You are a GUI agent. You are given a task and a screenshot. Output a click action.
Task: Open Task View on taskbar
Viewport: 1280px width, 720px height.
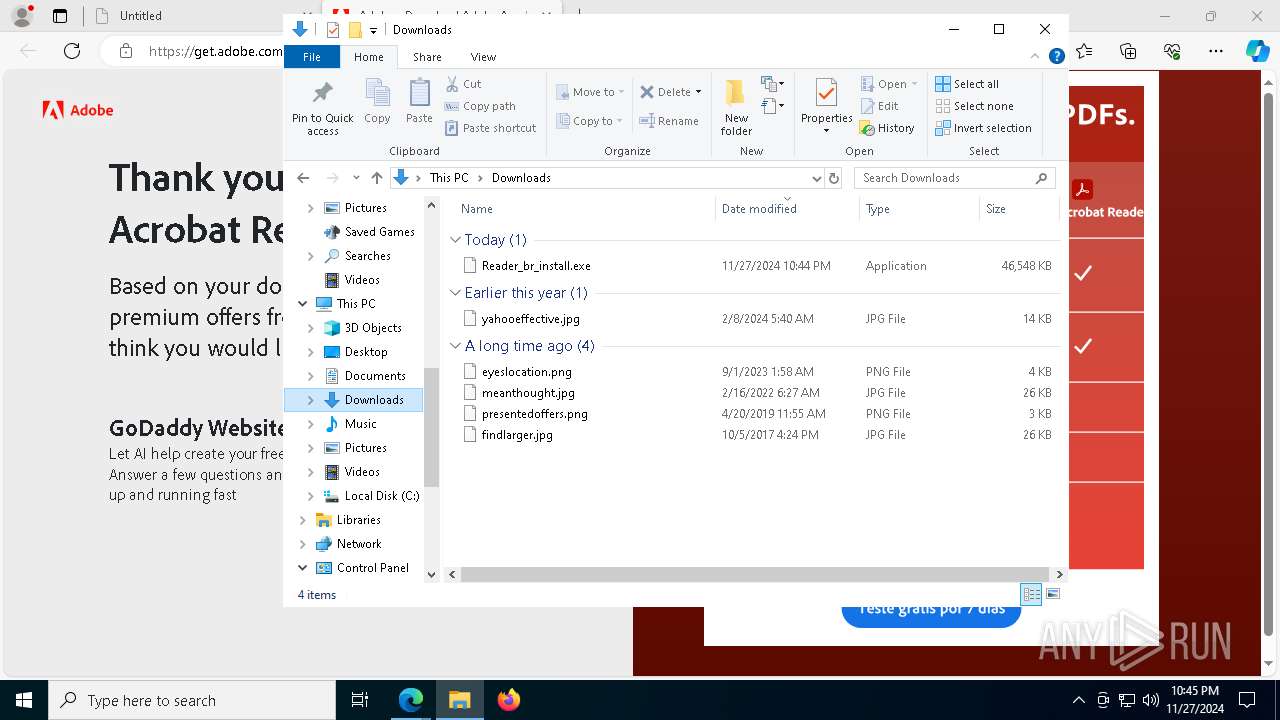(x=360, y=700)
